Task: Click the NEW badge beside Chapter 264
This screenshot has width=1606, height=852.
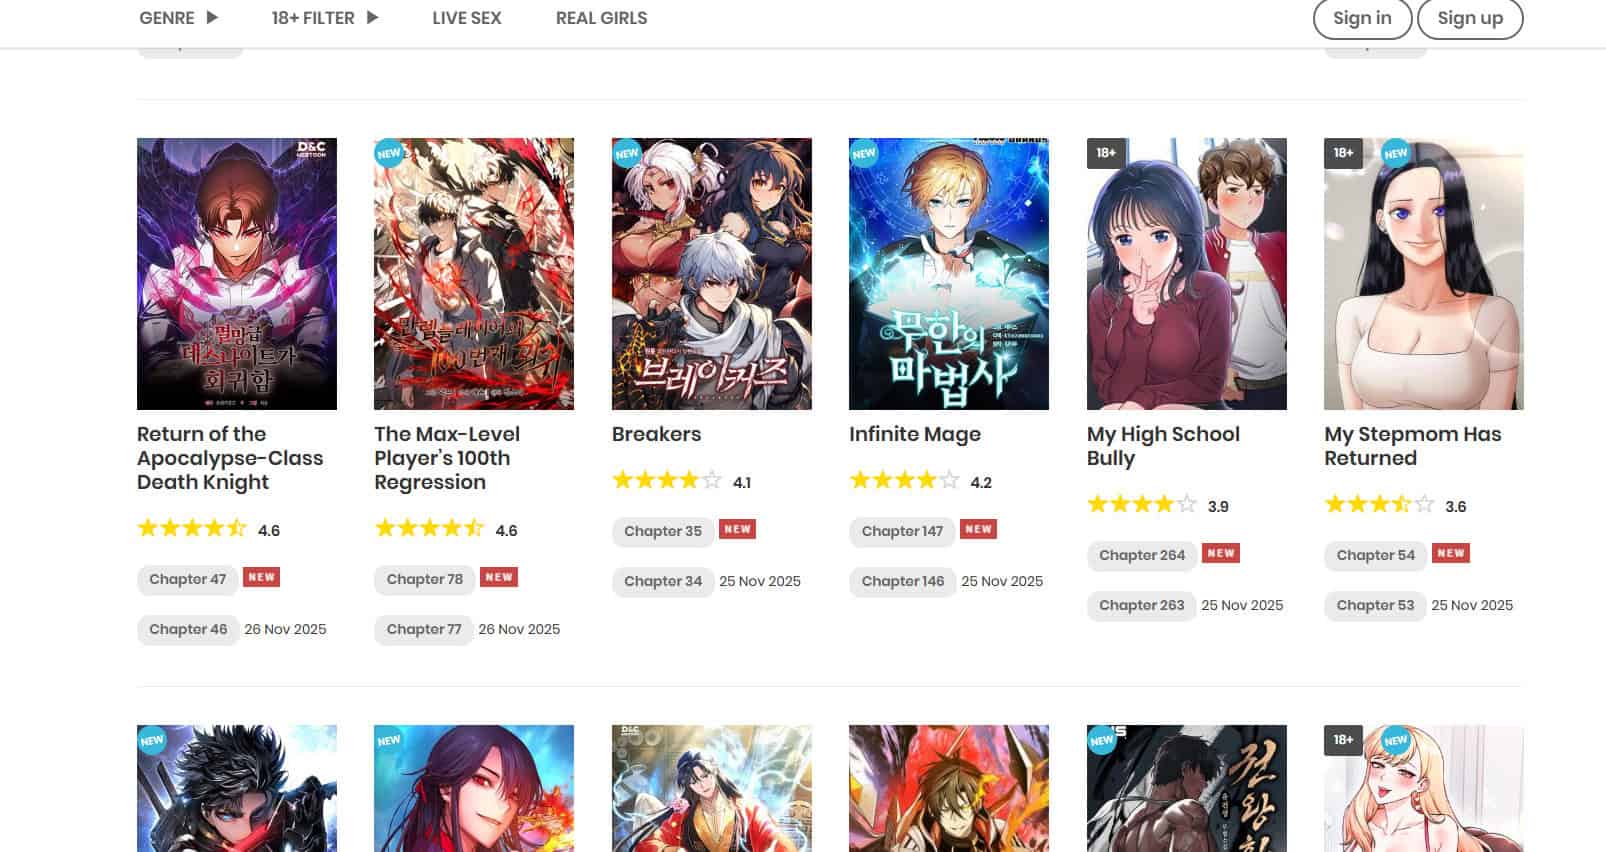Action: 1221,553
